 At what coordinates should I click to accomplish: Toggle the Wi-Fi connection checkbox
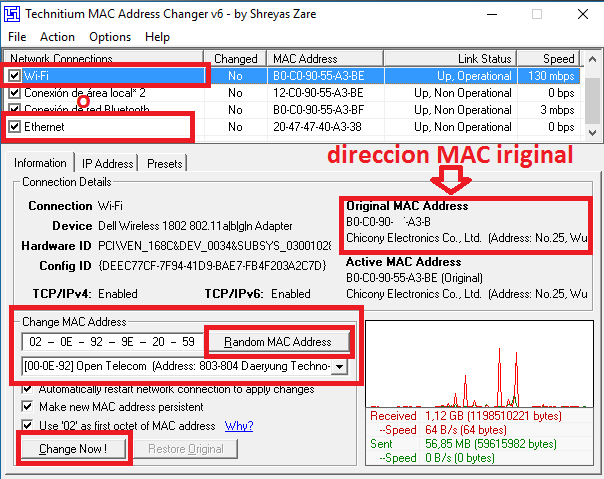pyautogui.click(x=15, y=76)
